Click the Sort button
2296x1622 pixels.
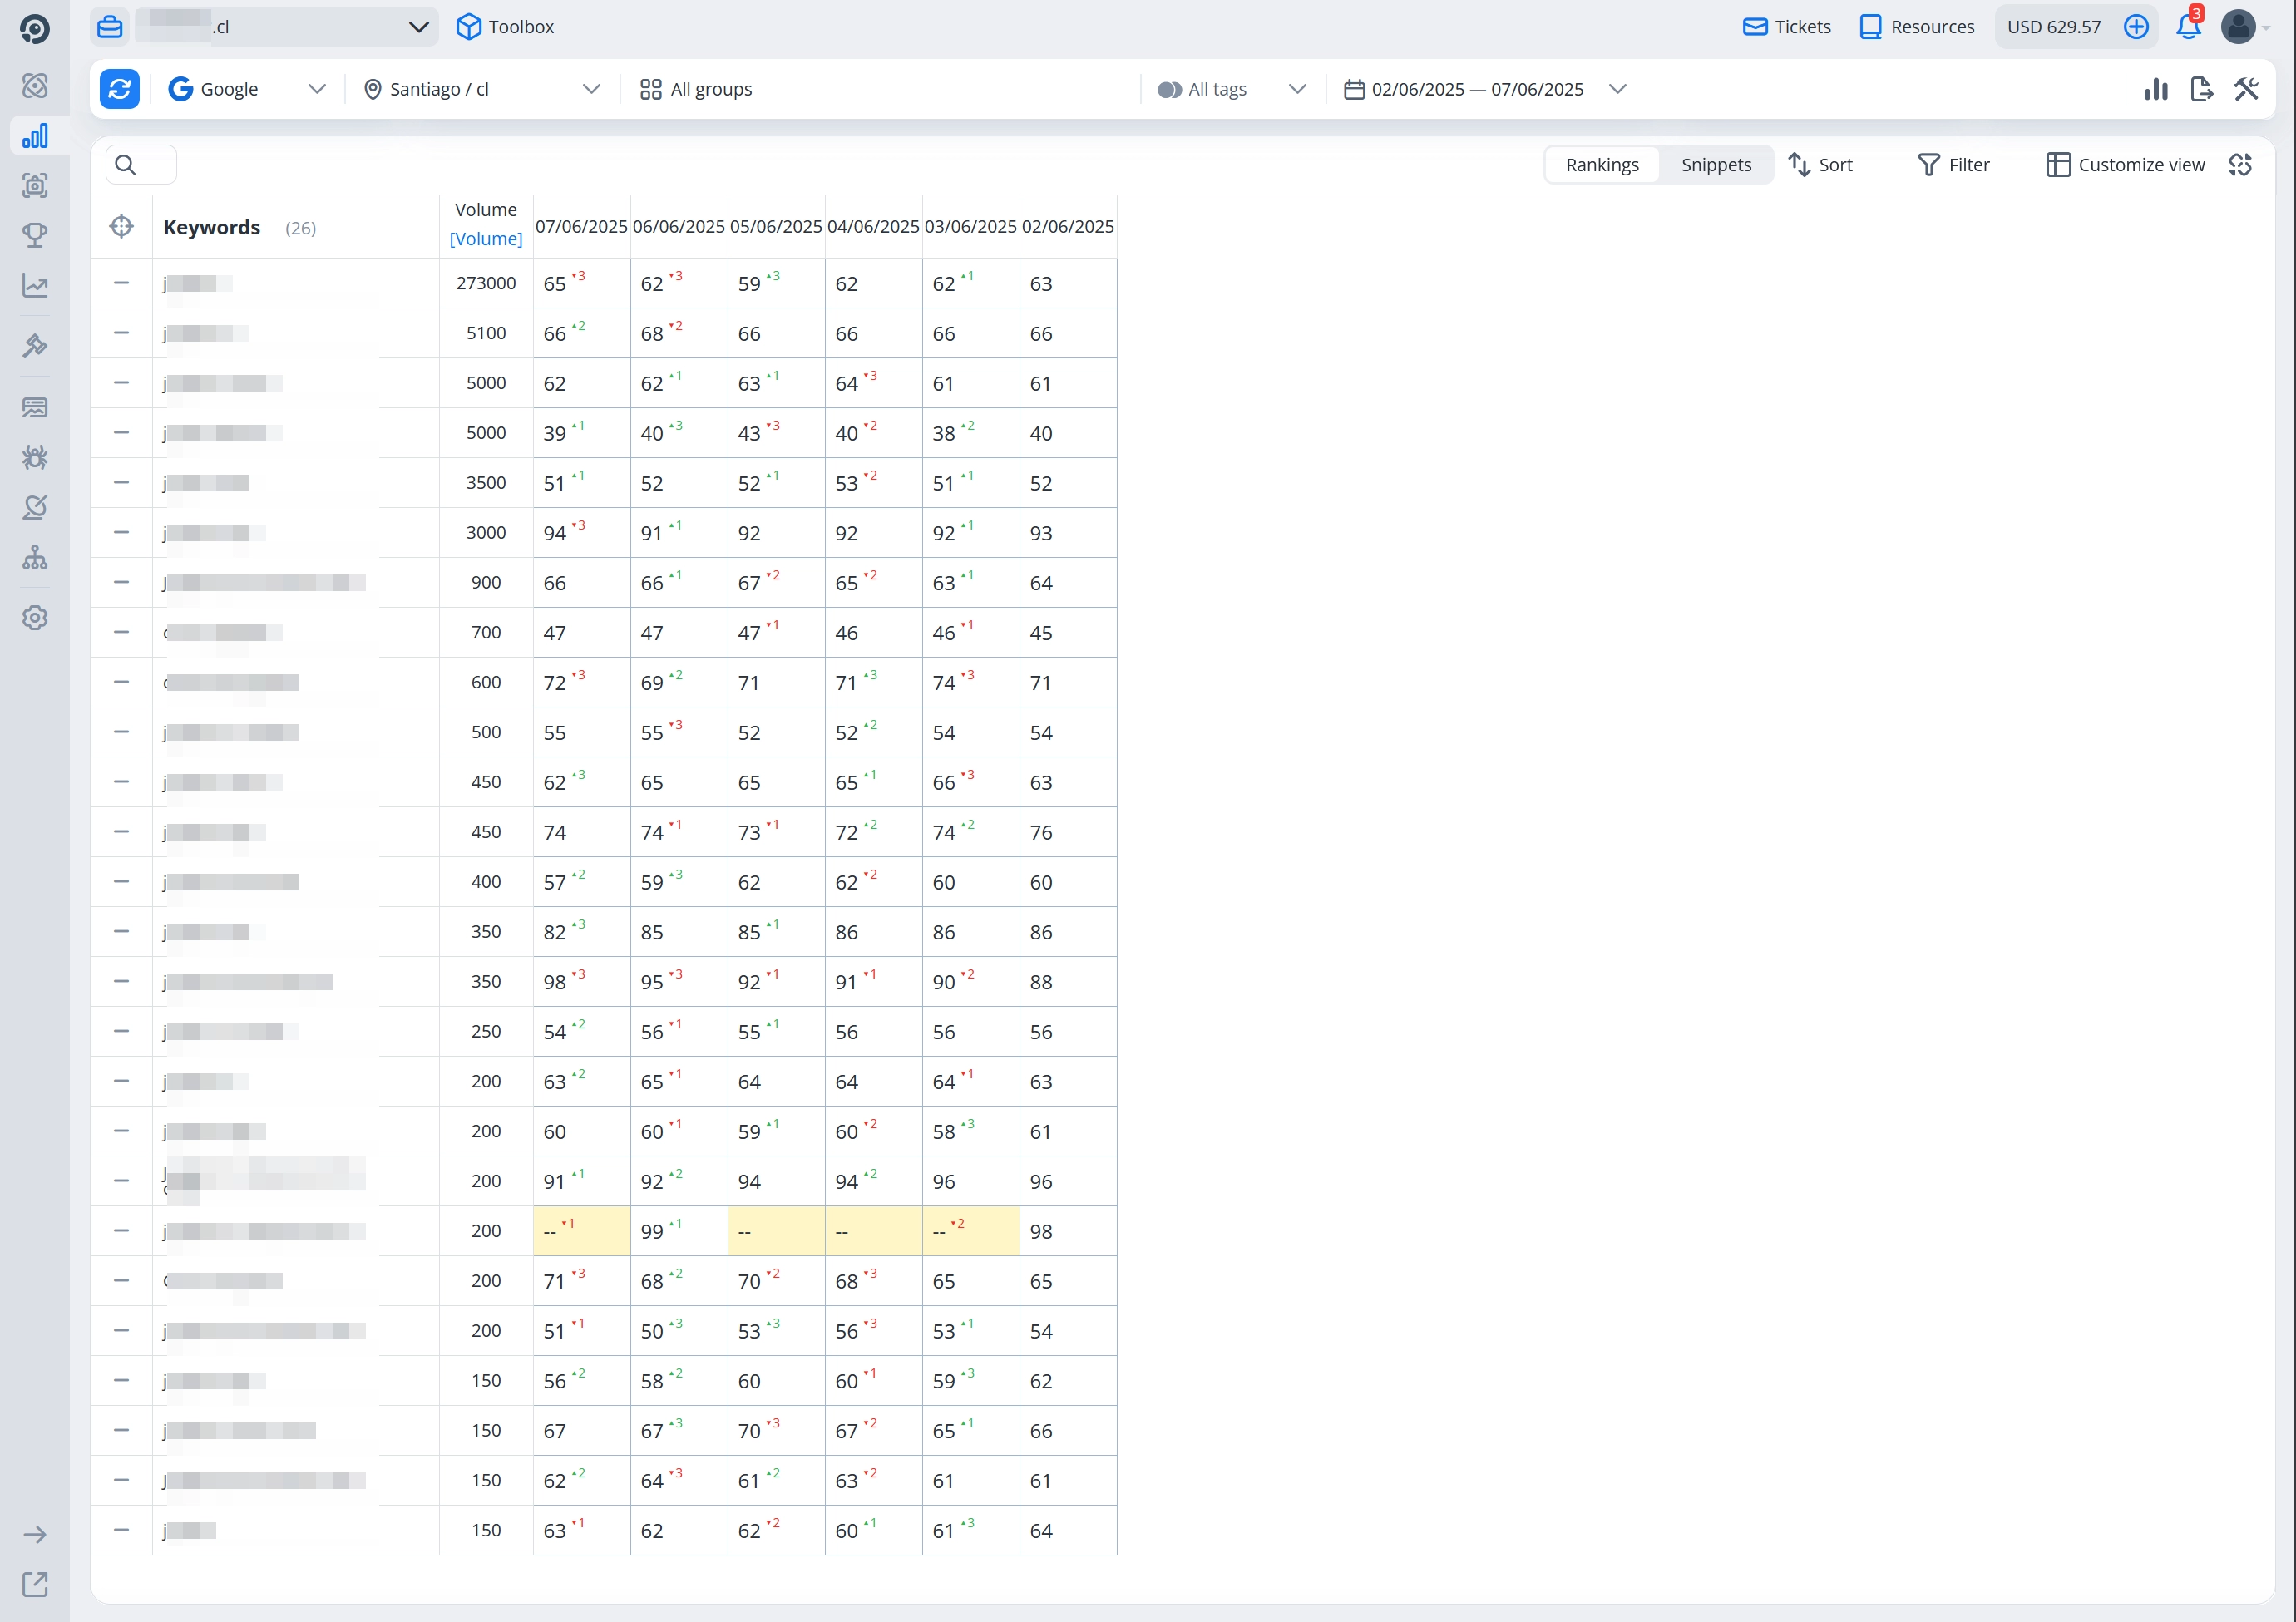coord(1821,165)
